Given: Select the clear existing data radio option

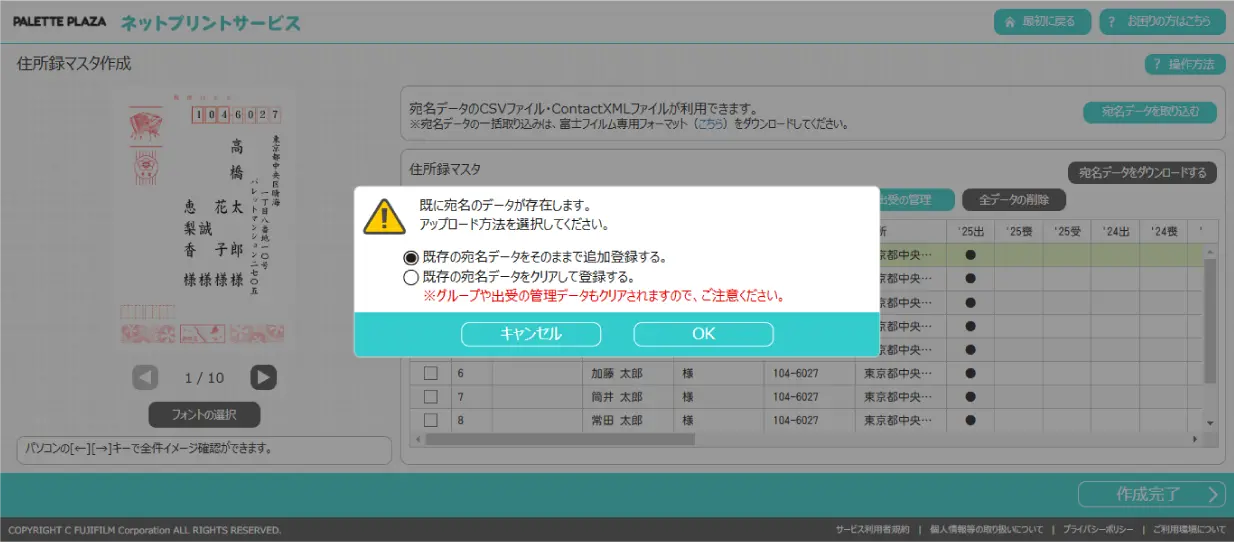Looking at the screenshot, I should (x=411, y=277).
